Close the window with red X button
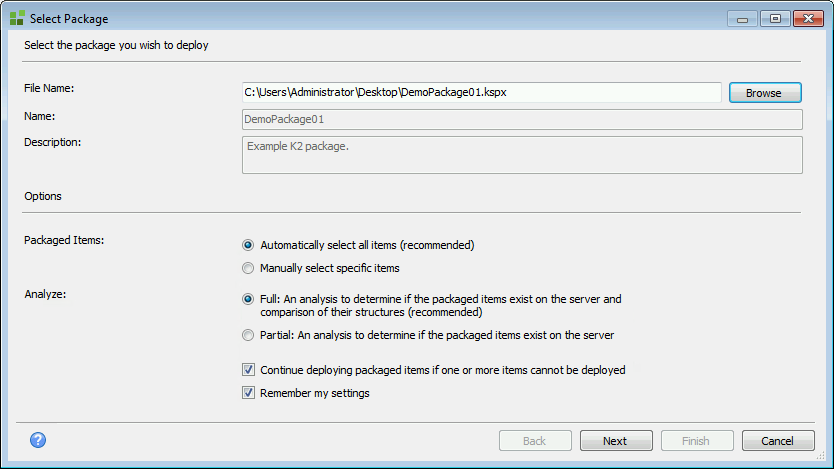This screenshot has height=469, width=834. click(x=806, y=18)
